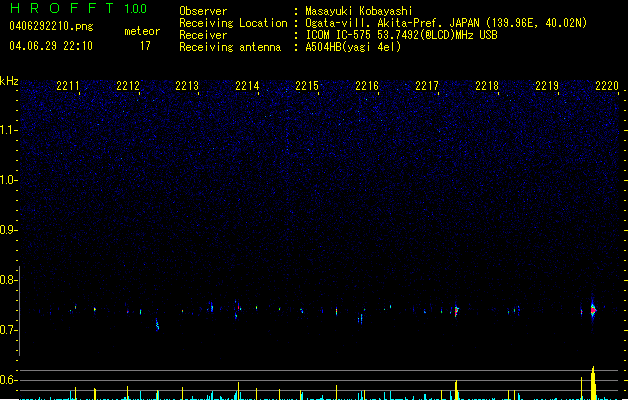Click the 2217 time marker
Viewport: 629px width, 400px height.
(x=427, y=86)
